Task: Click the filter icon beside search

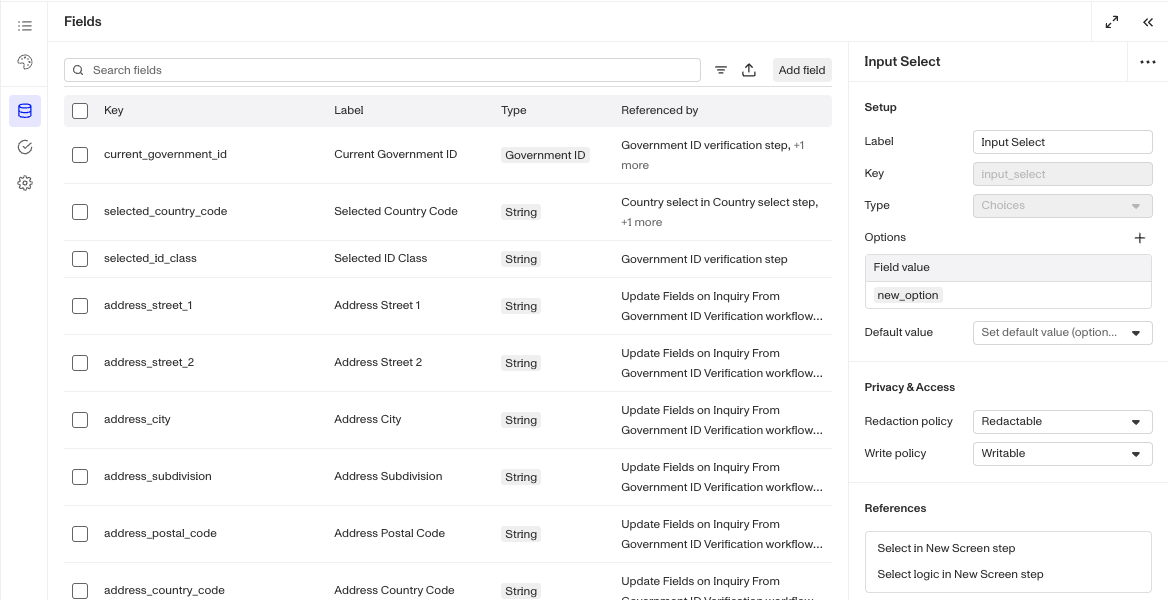Action: coord(720,70)
